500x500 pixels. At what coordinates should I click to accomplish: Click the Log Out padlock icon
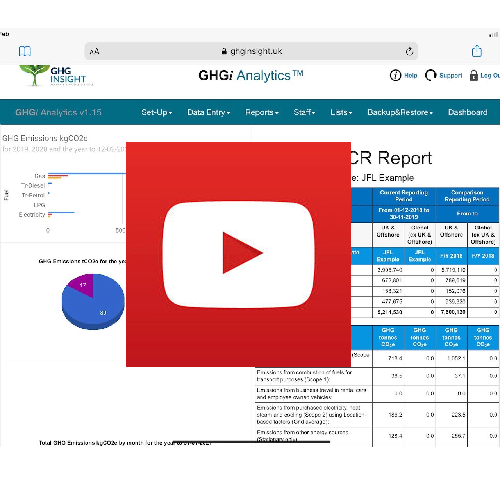click(x=474, y=76)
